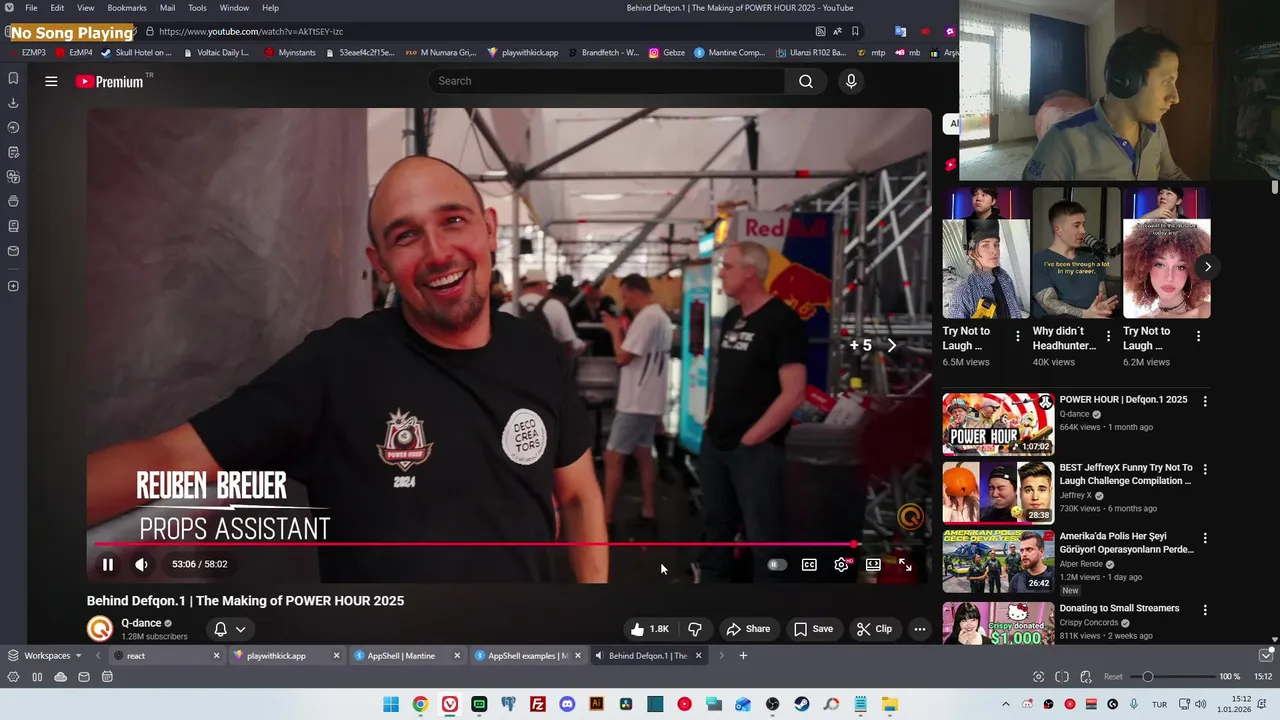The width and height of the screenshot is (1280, 720).
Task: Open the Help menu
Action: tap(270, 8)
